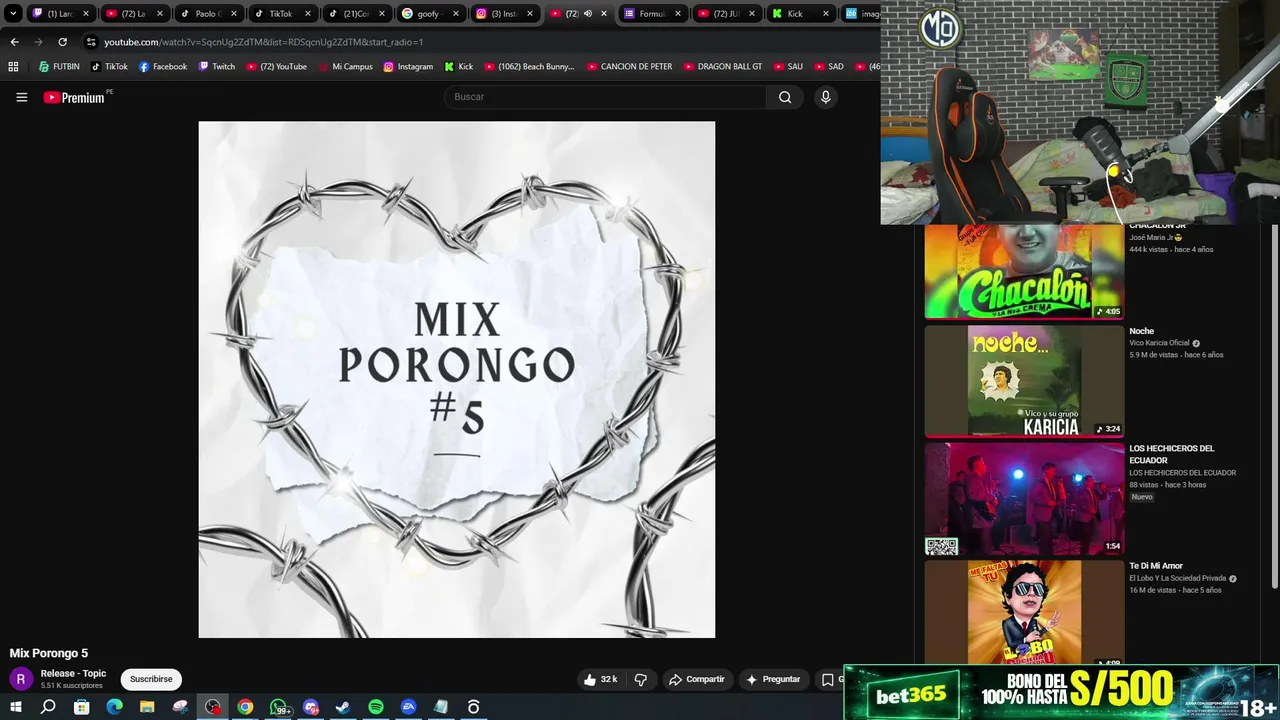Open Discord from taskbar

310,707
